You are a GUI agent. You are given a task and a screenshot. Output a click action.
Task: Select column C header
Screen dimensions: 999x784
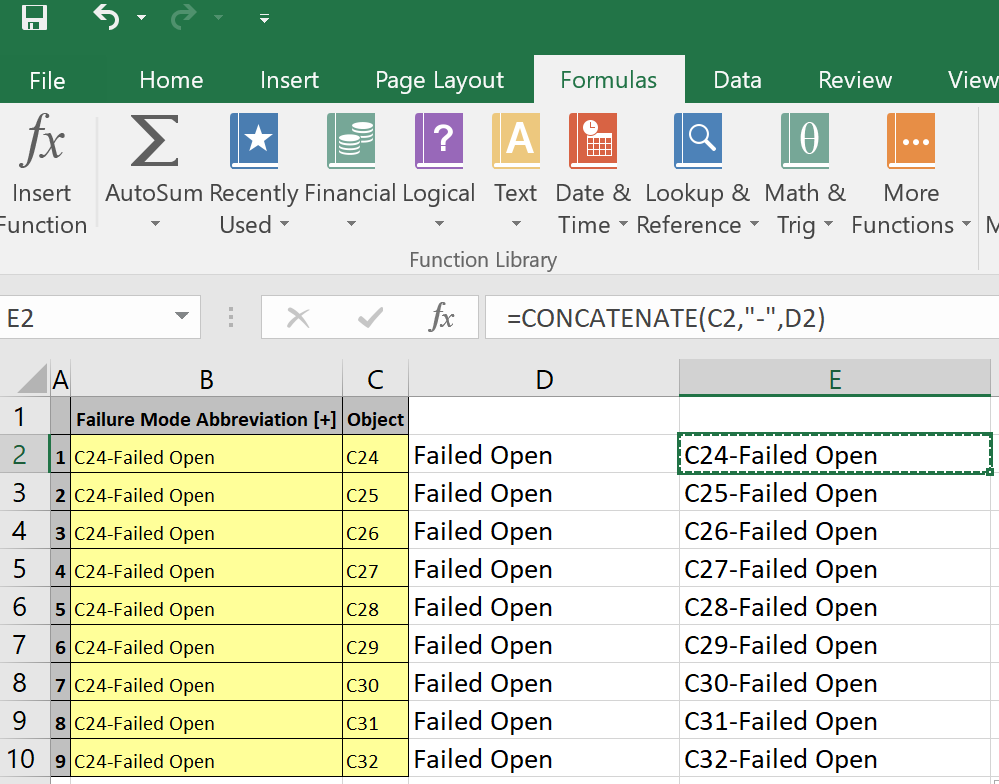(x=375, y=380)
